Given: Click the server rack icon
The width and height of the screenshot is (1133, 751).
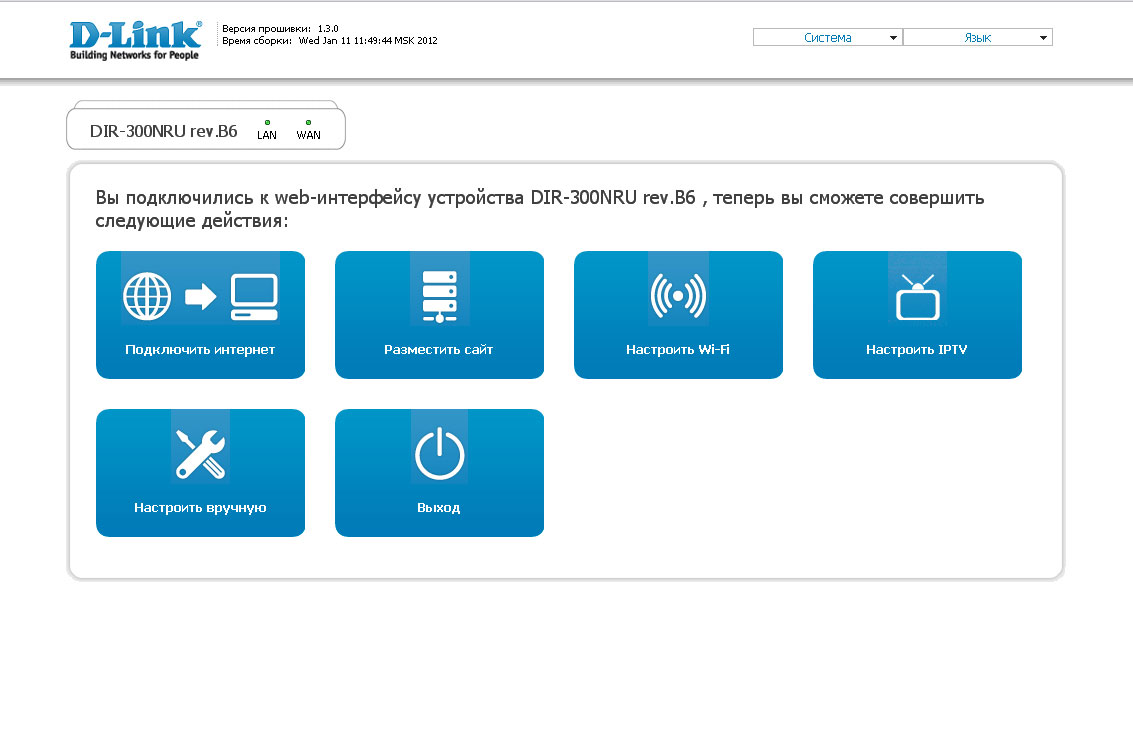Looking at the screenshot, I should (439, 296).
